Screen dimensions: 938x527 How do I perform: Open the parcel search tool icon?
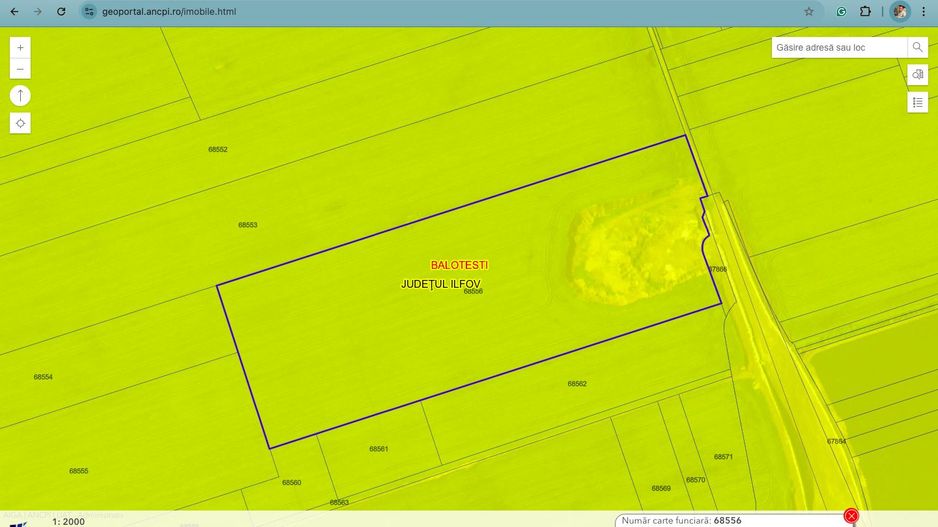pyautogui.click(x=918, y=74)
